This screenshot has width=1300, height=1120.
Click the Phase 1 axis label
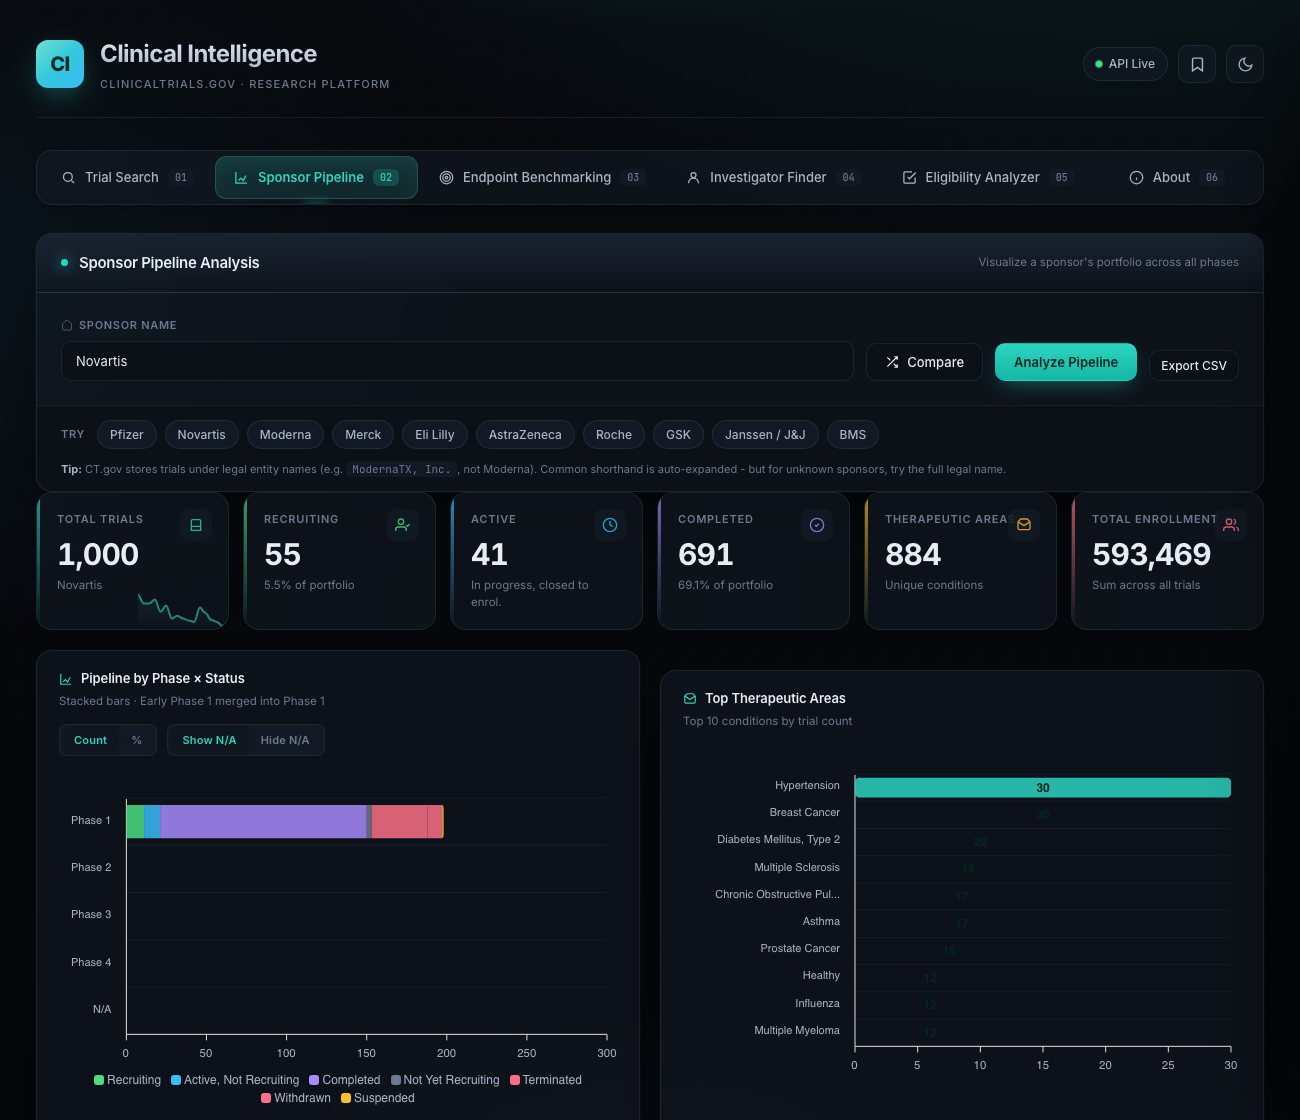click(91, 821)
